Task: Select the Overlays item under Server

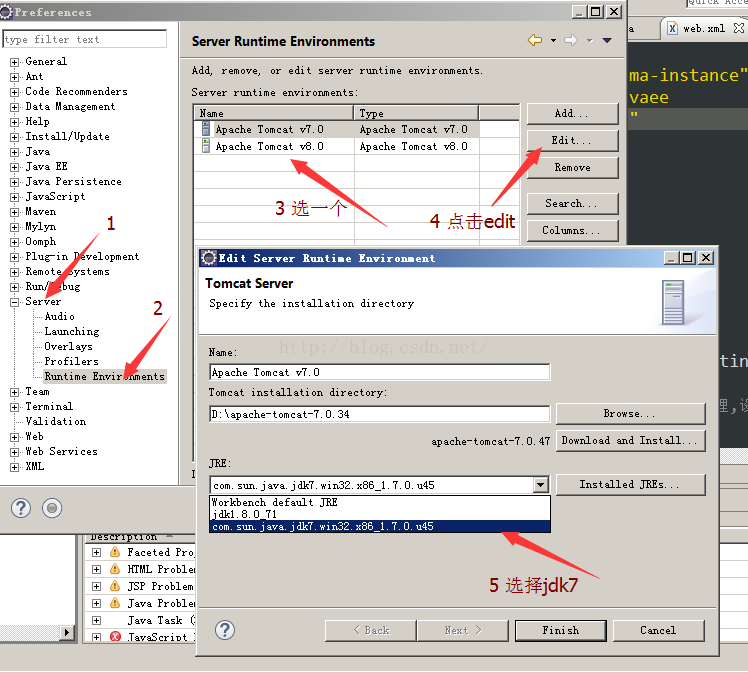Action: point(69,346)
